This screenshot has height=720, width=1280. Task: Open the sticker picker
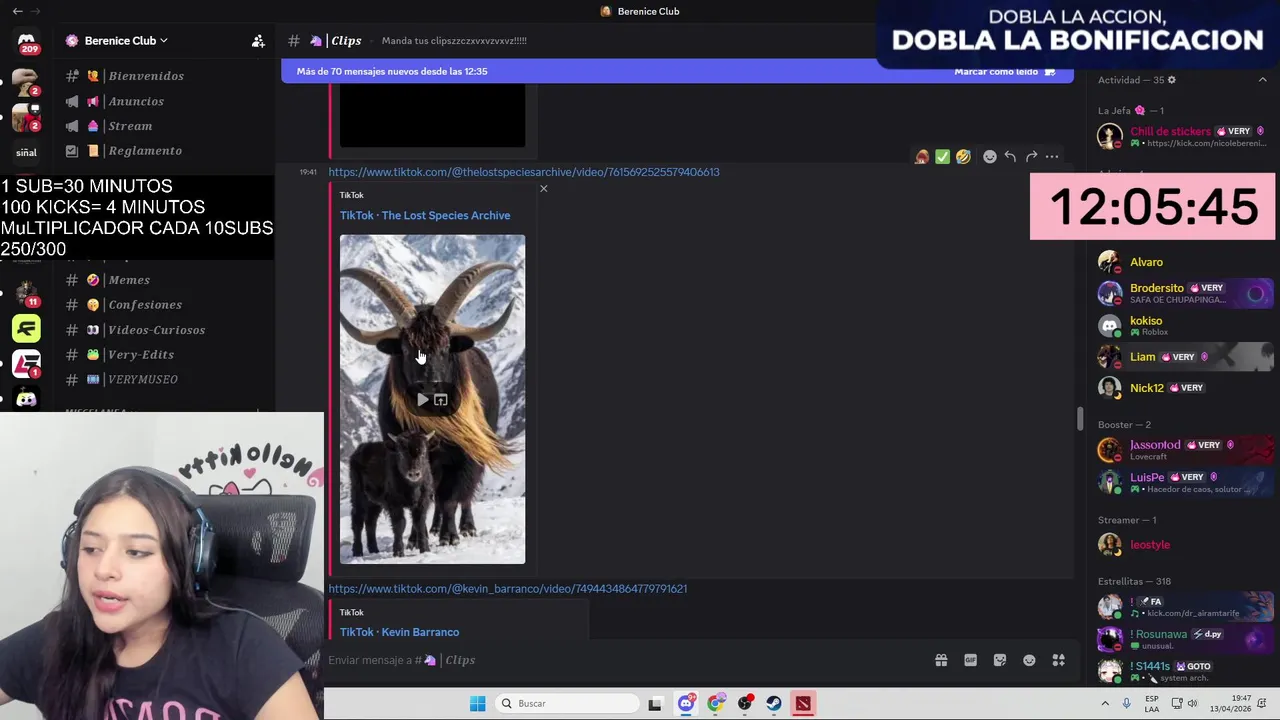[x=999, y=660]
